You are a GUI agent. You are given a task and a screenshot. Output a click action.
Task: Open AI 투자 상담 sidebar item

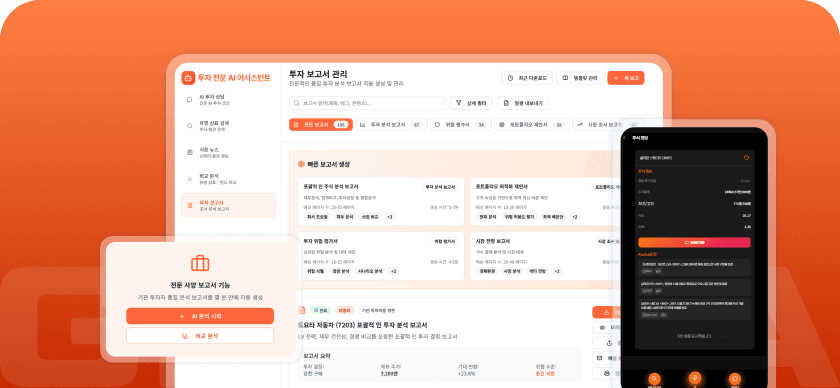coord(228,100)
